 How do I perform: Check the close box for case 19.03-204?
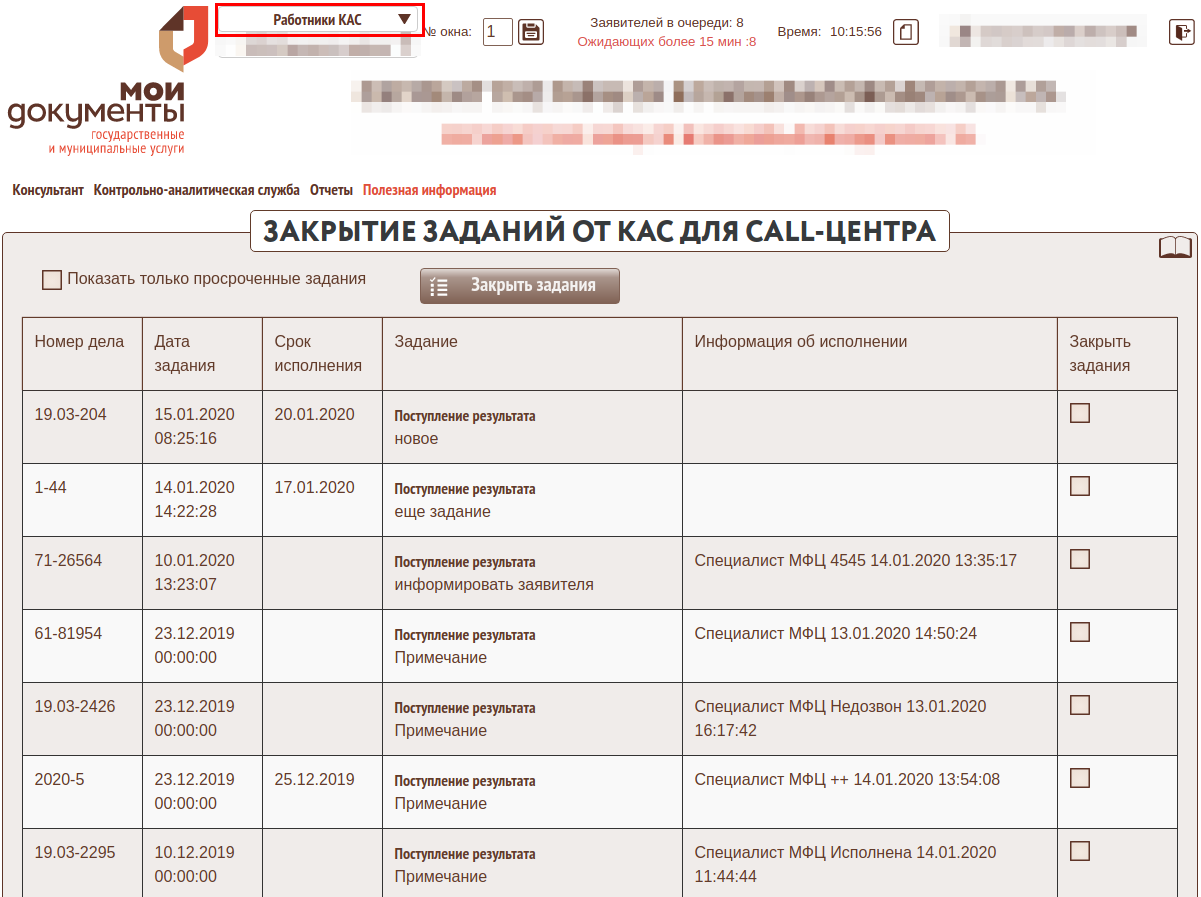[x=1080, y=413]
